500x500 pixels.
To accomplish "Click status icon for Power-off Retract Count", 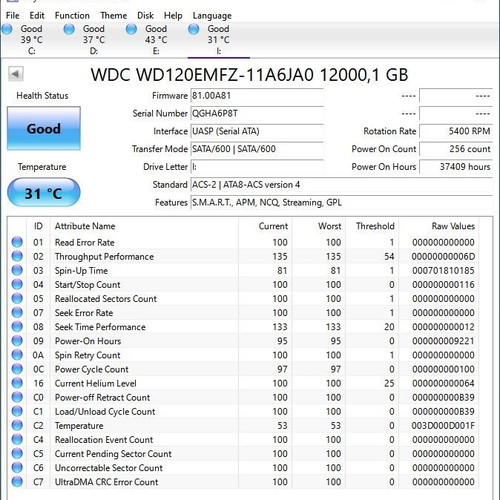I will pyautogui.click(x=17, y=397).
